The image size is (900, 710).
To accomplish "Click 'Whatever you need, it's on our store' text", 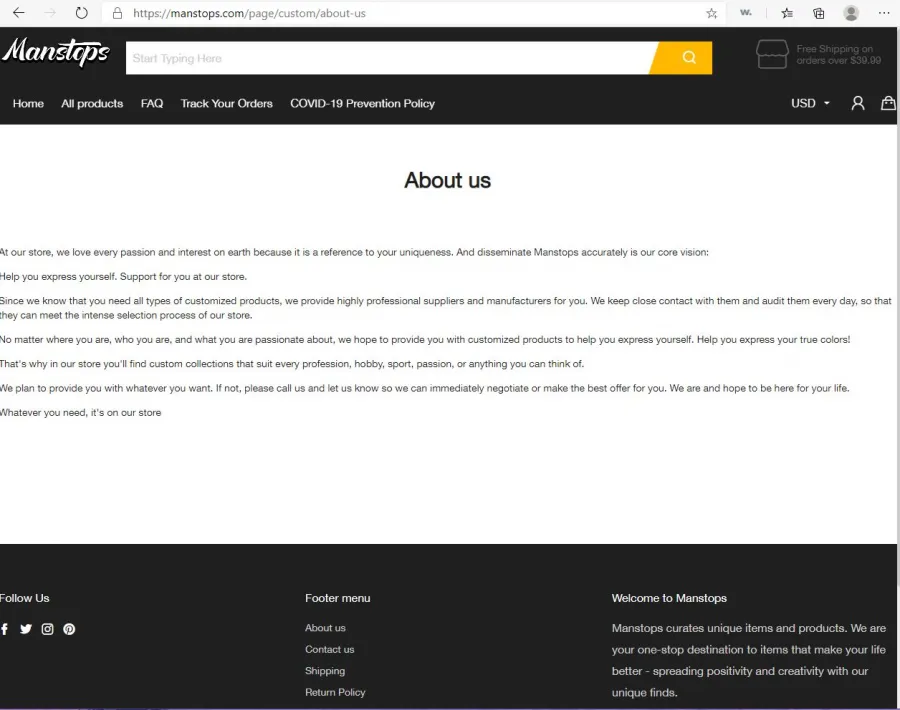I will click(80, 413).
